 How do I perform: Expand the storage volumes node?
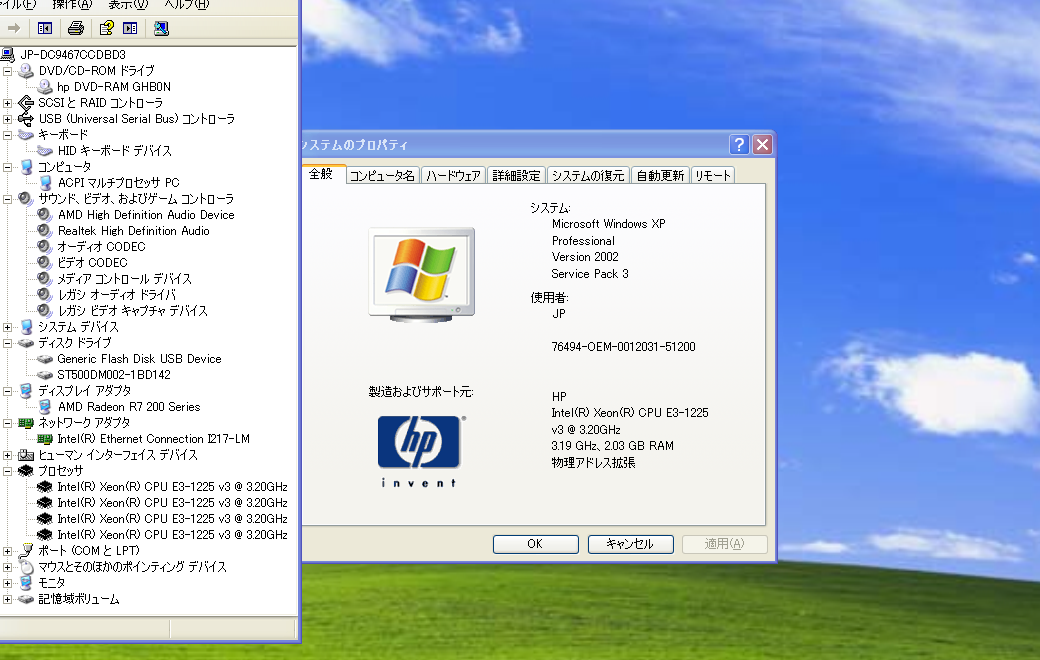pyautogui.click(x=7, y=599)
